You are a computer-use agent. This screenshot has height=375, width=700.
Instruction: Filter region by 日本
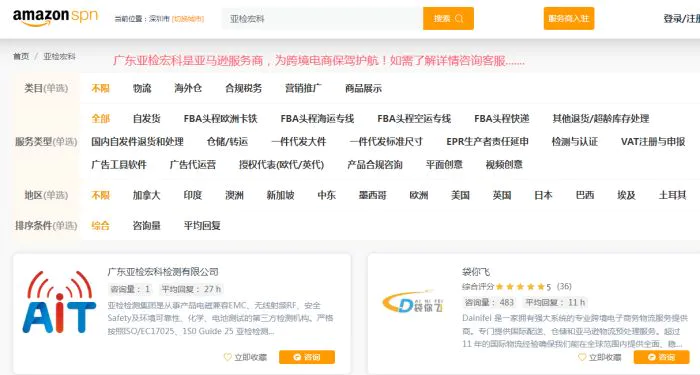coord(543,195)
